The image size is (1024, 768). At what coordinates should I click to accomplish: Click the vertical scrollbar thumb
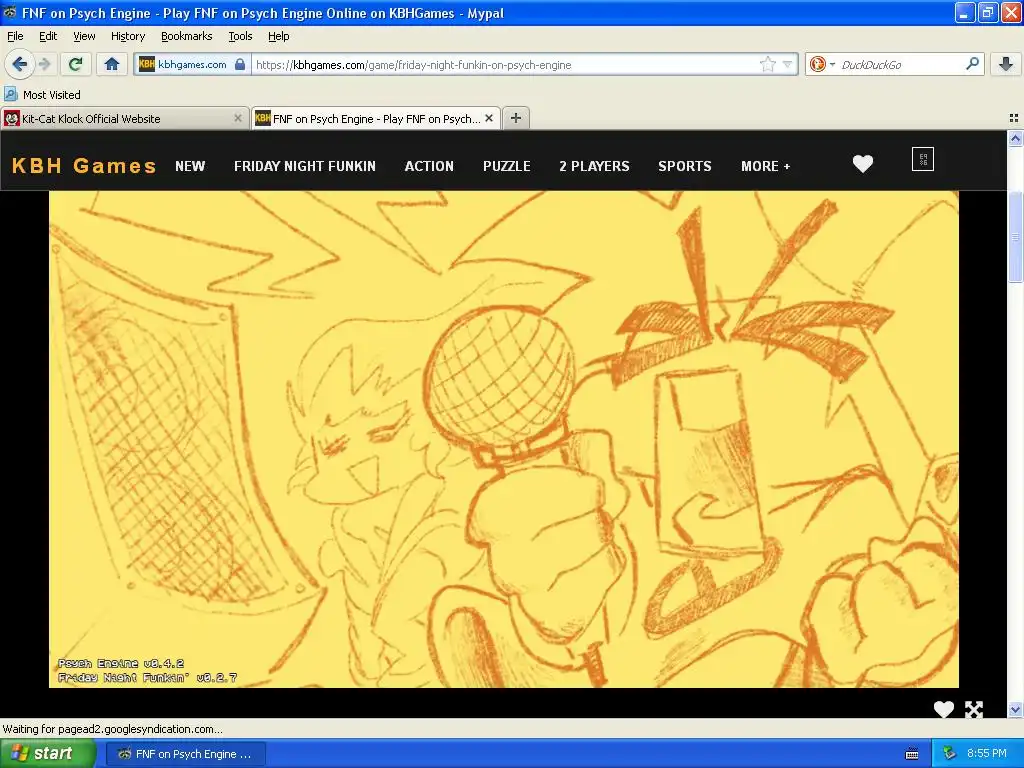tap(1015, 238)
